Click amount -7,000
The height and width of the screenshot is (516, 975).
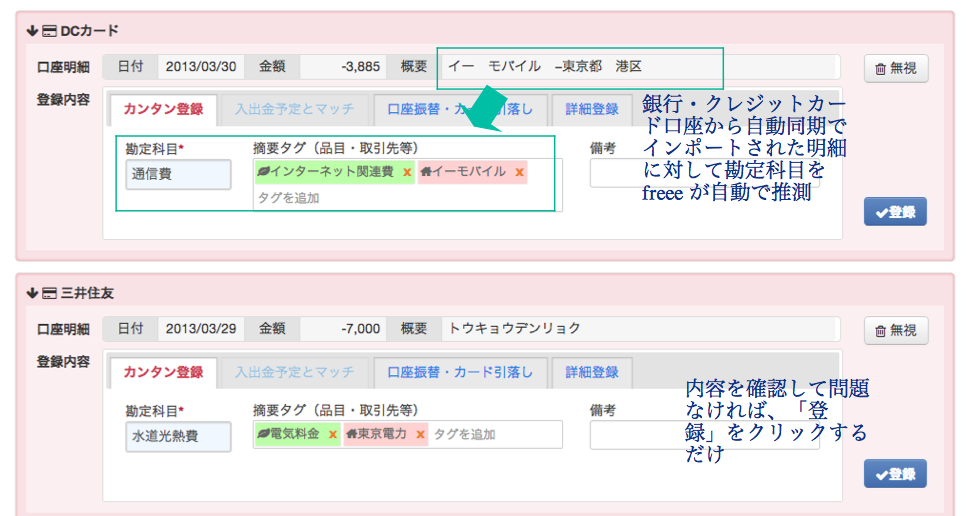coord(360,329)
